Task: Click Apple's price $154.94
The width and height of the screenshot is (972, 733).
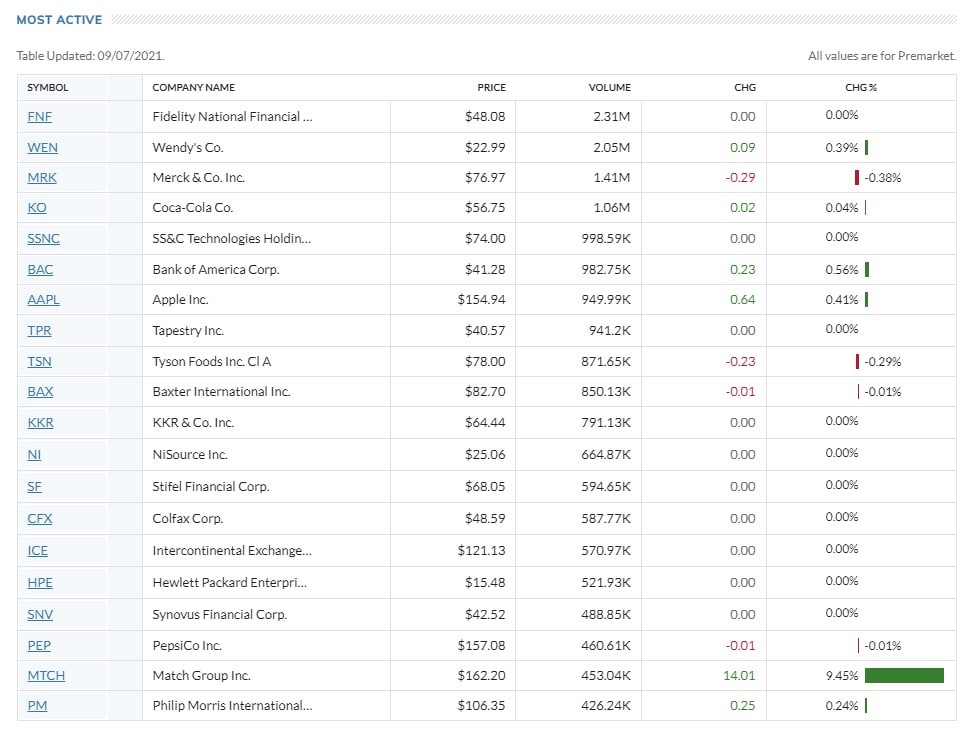Action: (x=482, y=300)
